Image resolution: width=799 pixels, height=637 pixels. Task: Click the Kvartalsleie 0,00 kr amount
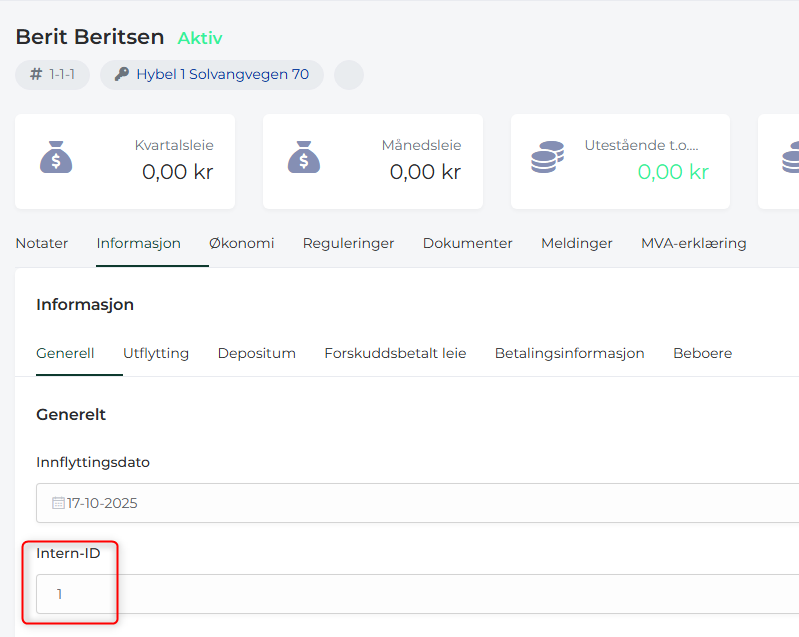(x=177, y=172)
